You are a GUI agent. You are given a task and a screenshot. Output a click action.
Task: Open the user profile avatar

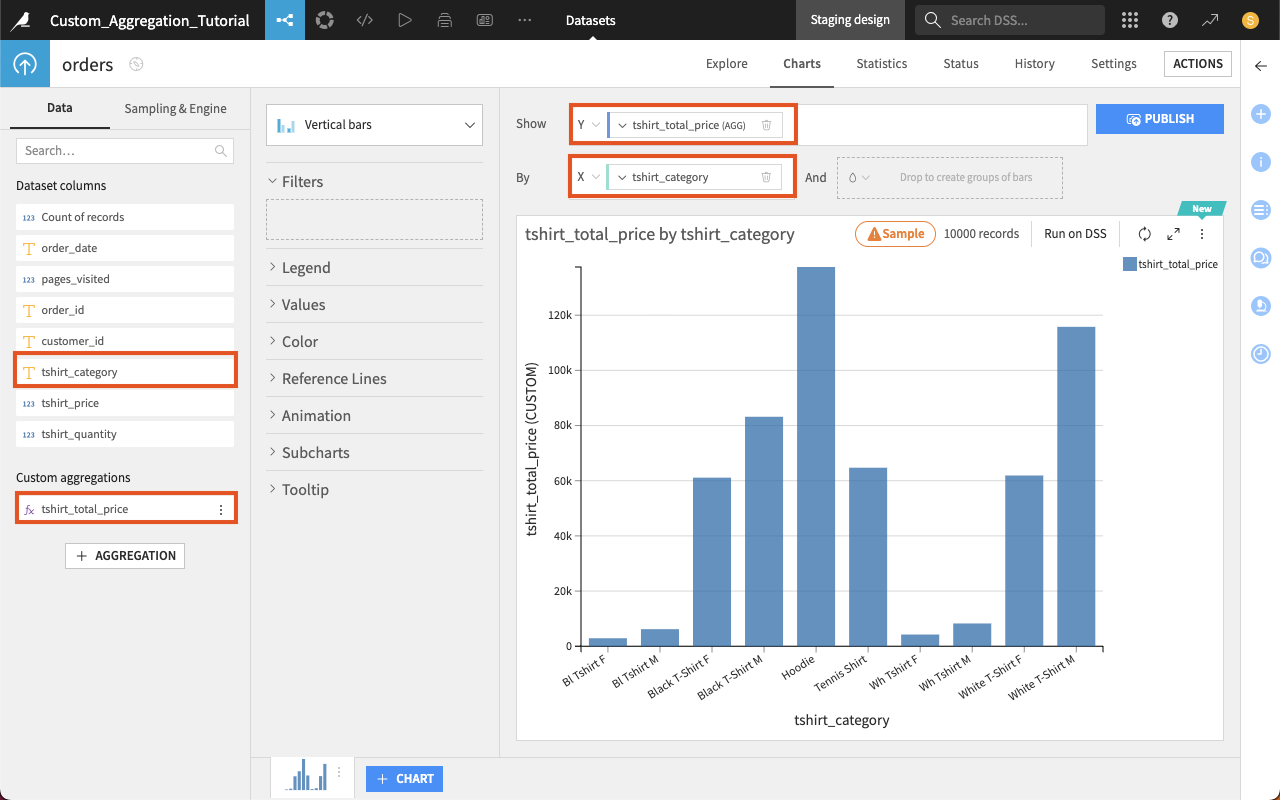1250,20
